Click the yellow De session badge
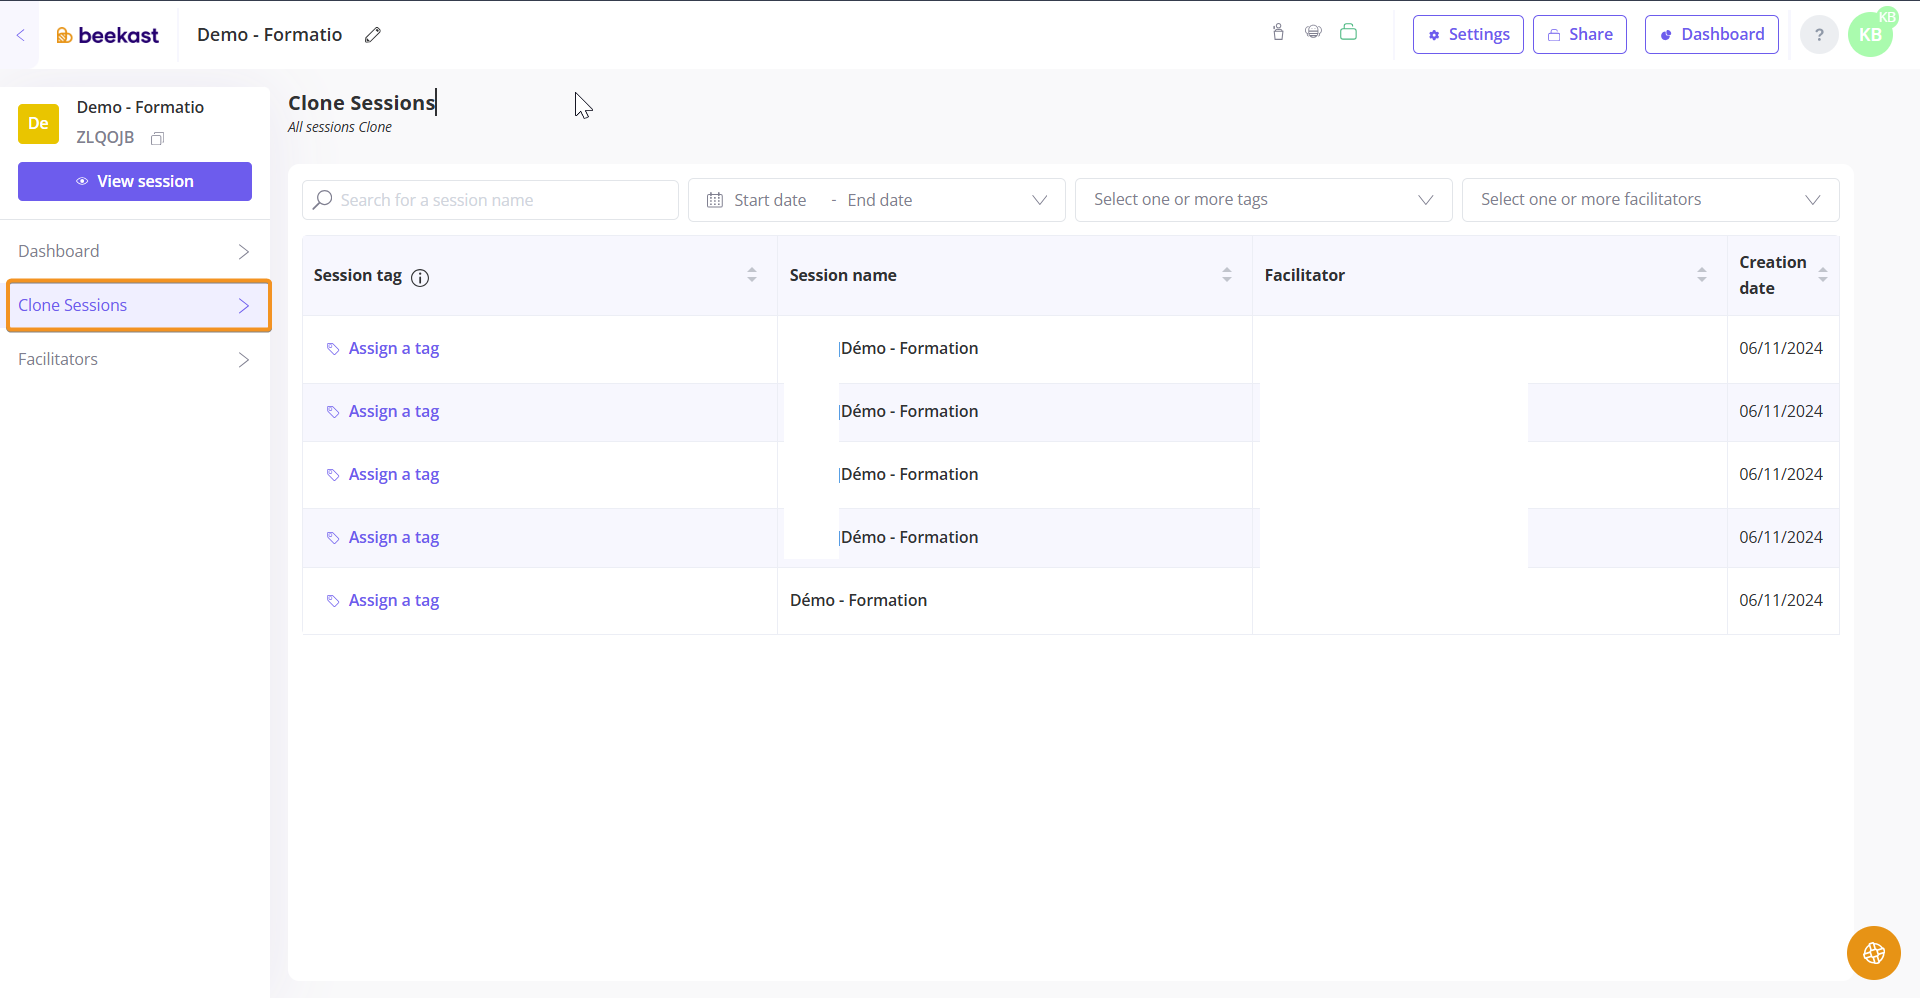 coord(38,123)
